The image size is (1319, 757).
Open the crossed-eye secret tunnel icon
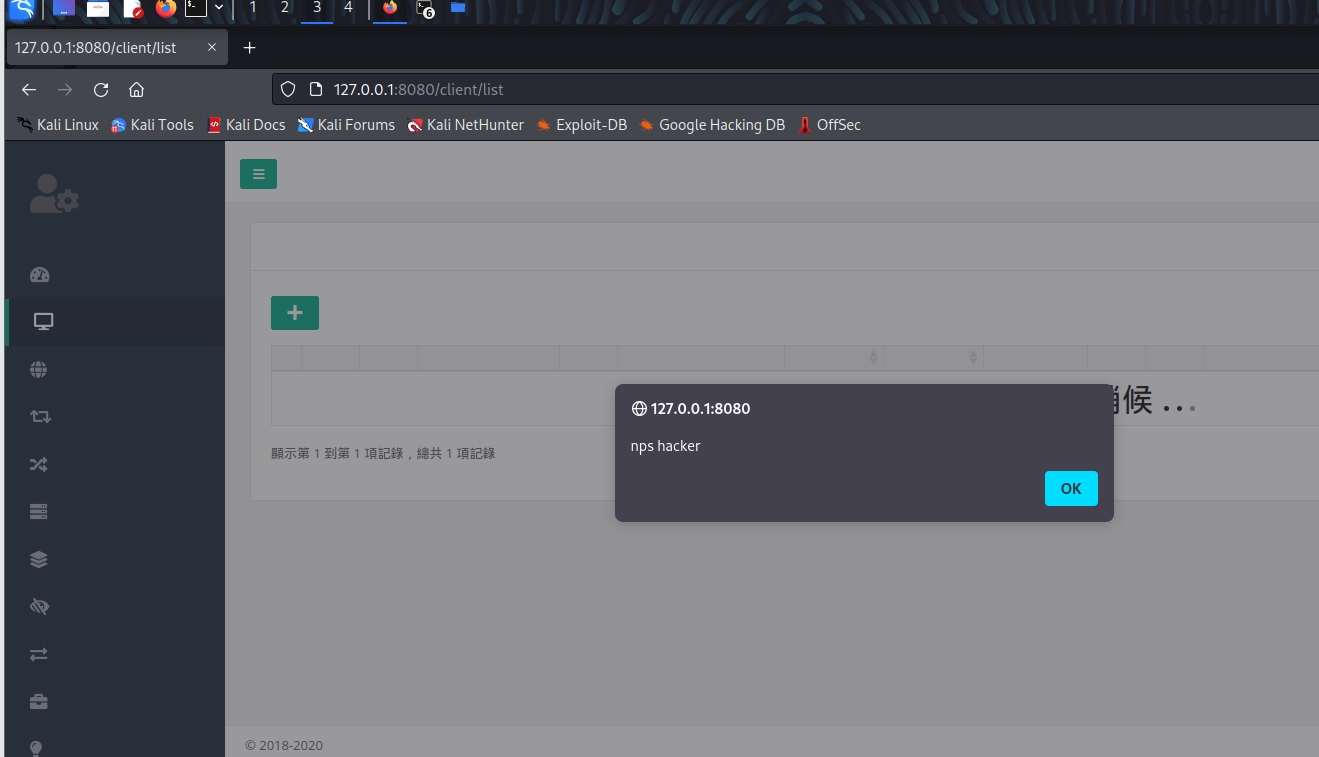[39, 607]
